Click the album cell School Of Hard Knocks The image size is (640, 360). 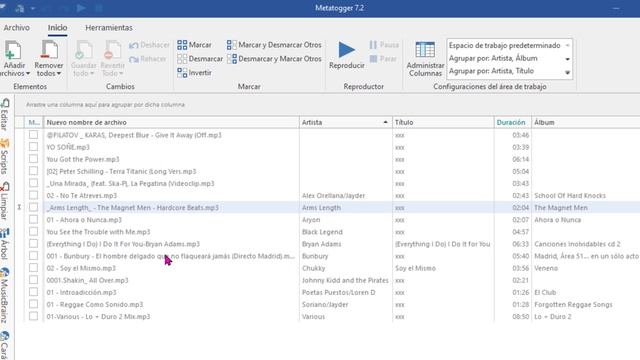point(570,196)
